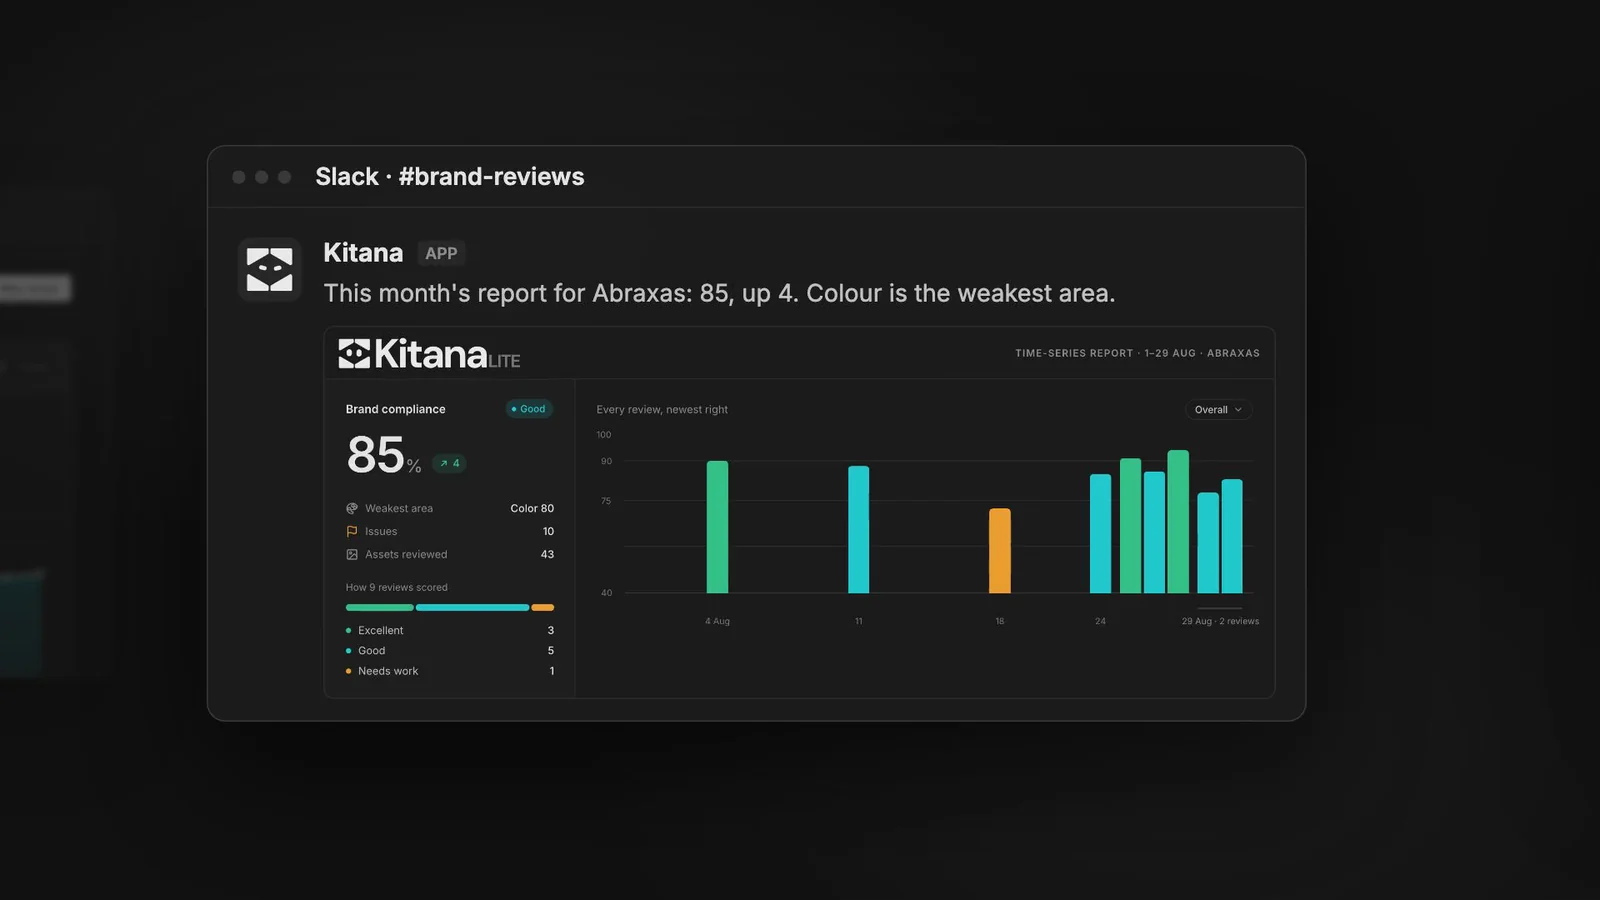Click the Issues flag icon
Viewport: 1600px width, 900px height.
click(x=352, y=531)
